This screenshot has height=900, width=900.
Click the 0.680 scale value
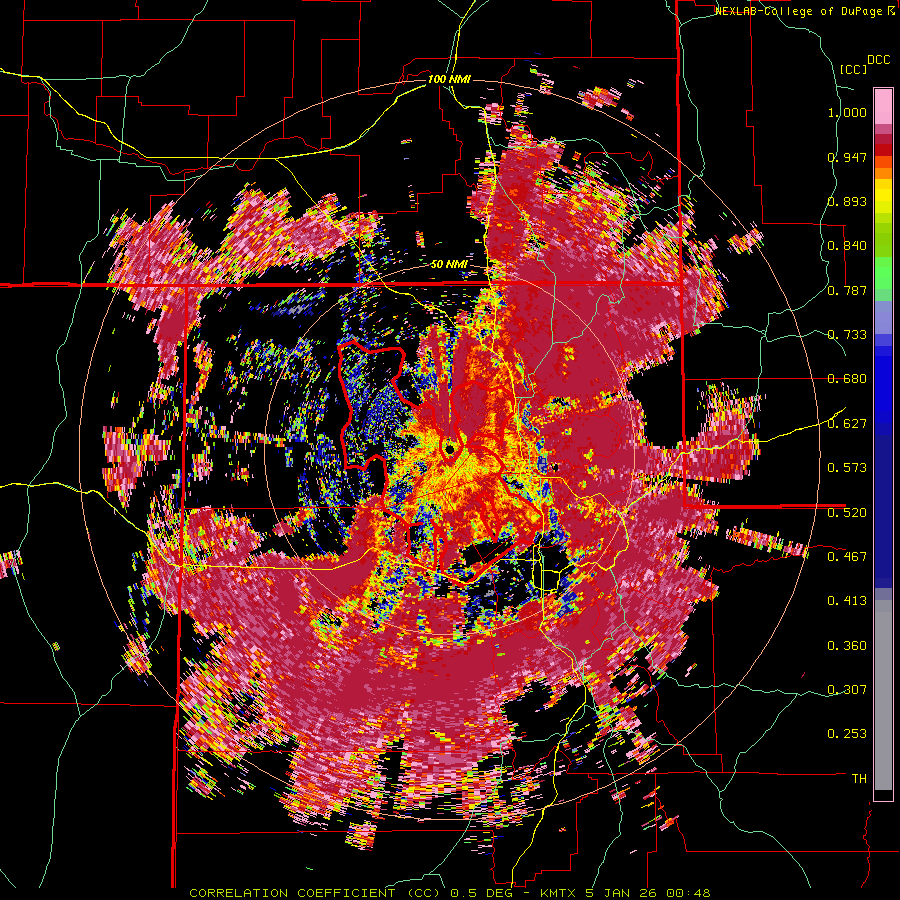click(847, 379)
